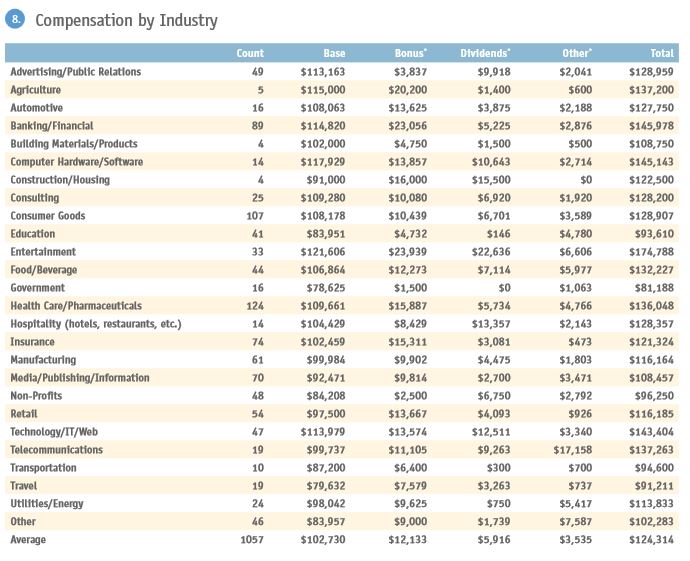Click the Consumer Goods count 107

(x=255, y=216)
